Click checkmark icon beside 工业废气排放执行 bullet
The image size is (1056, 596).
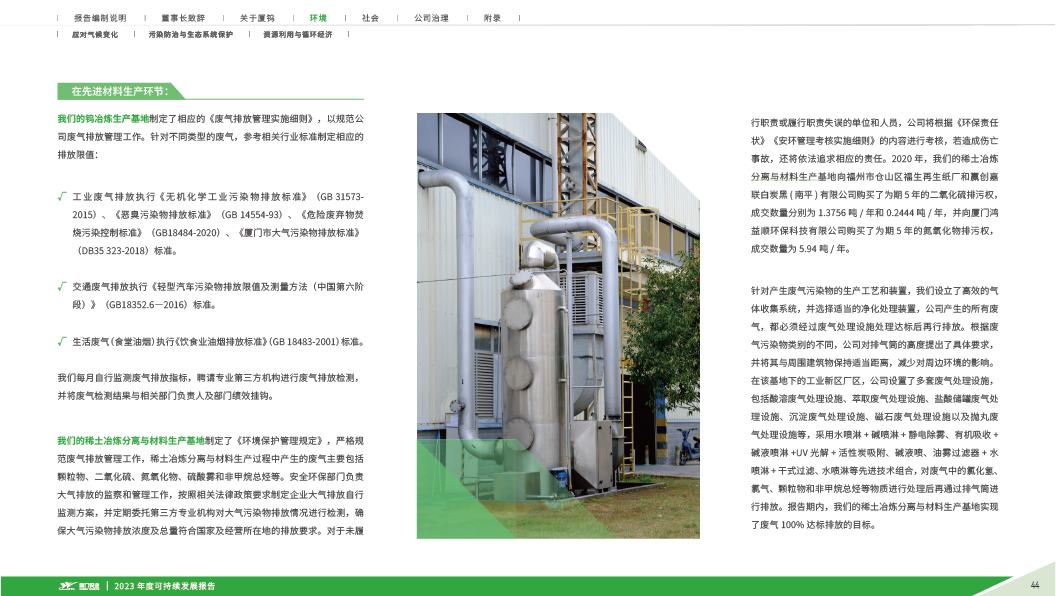[x=62, y=198]
